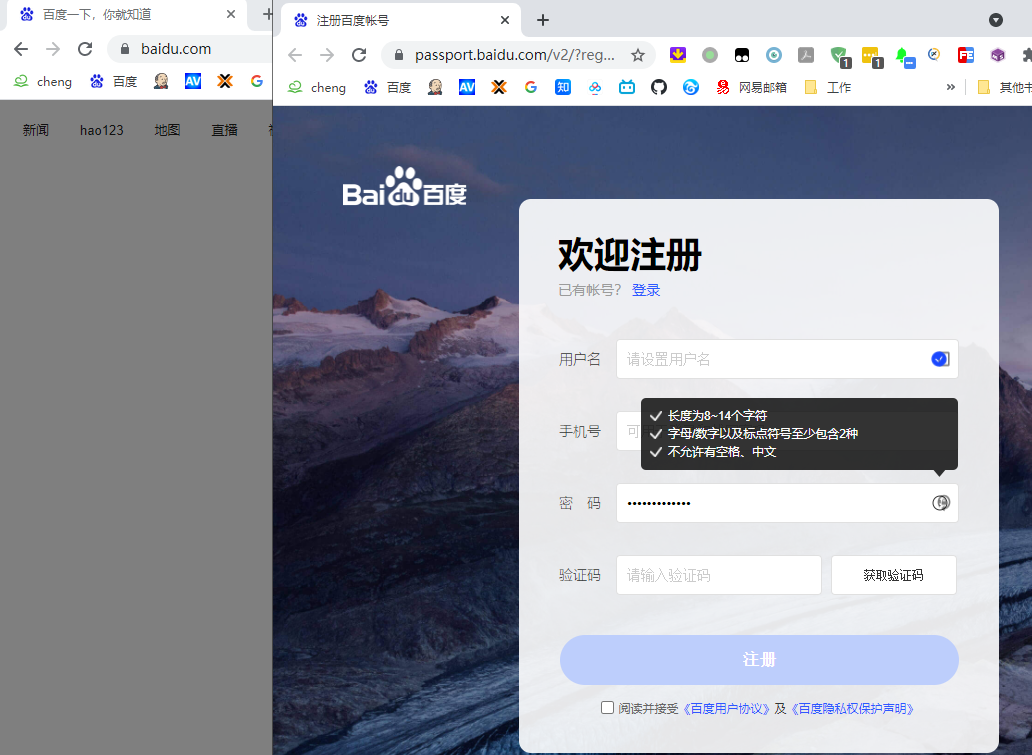Open the GitHub bookmark icon
Image resolution: width=1032 pixels, height=755 pixels.
659,87
